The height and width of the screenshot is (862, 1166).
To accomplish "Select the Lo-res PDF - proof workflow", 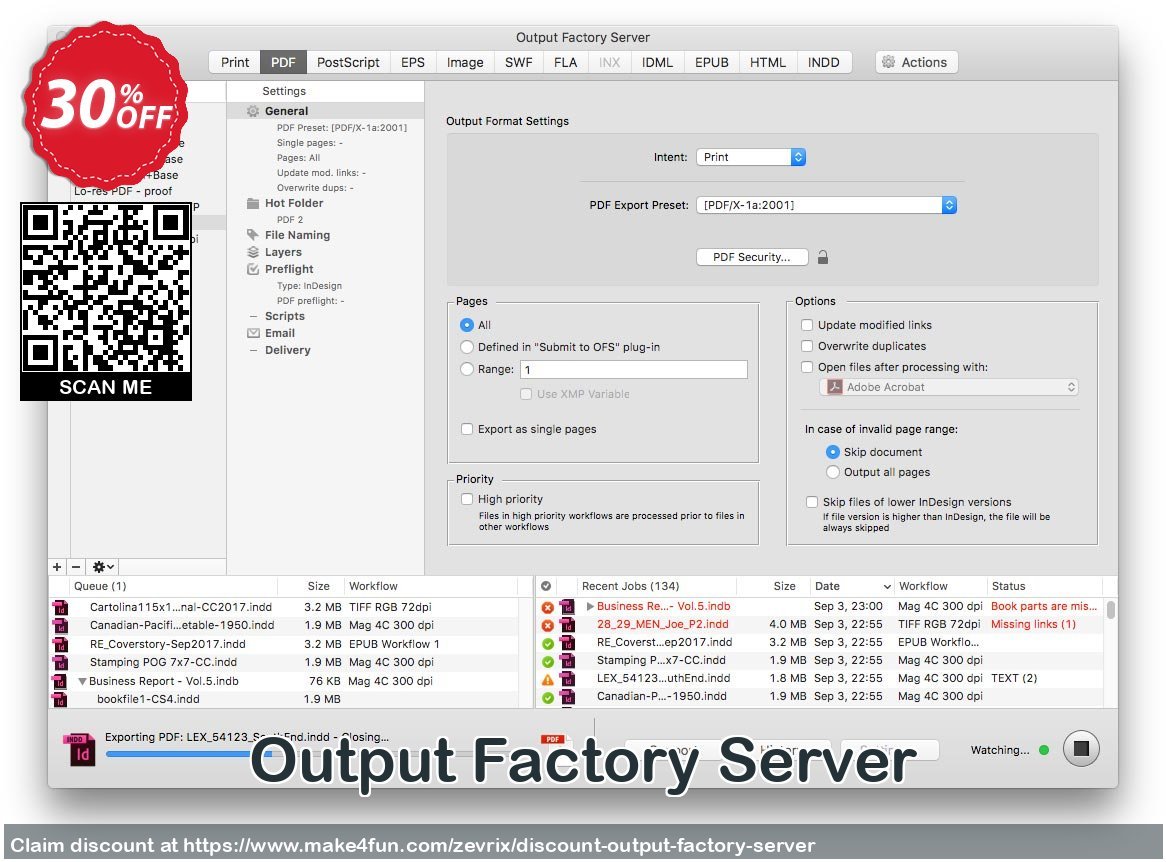I will click(x=123, y=191).
